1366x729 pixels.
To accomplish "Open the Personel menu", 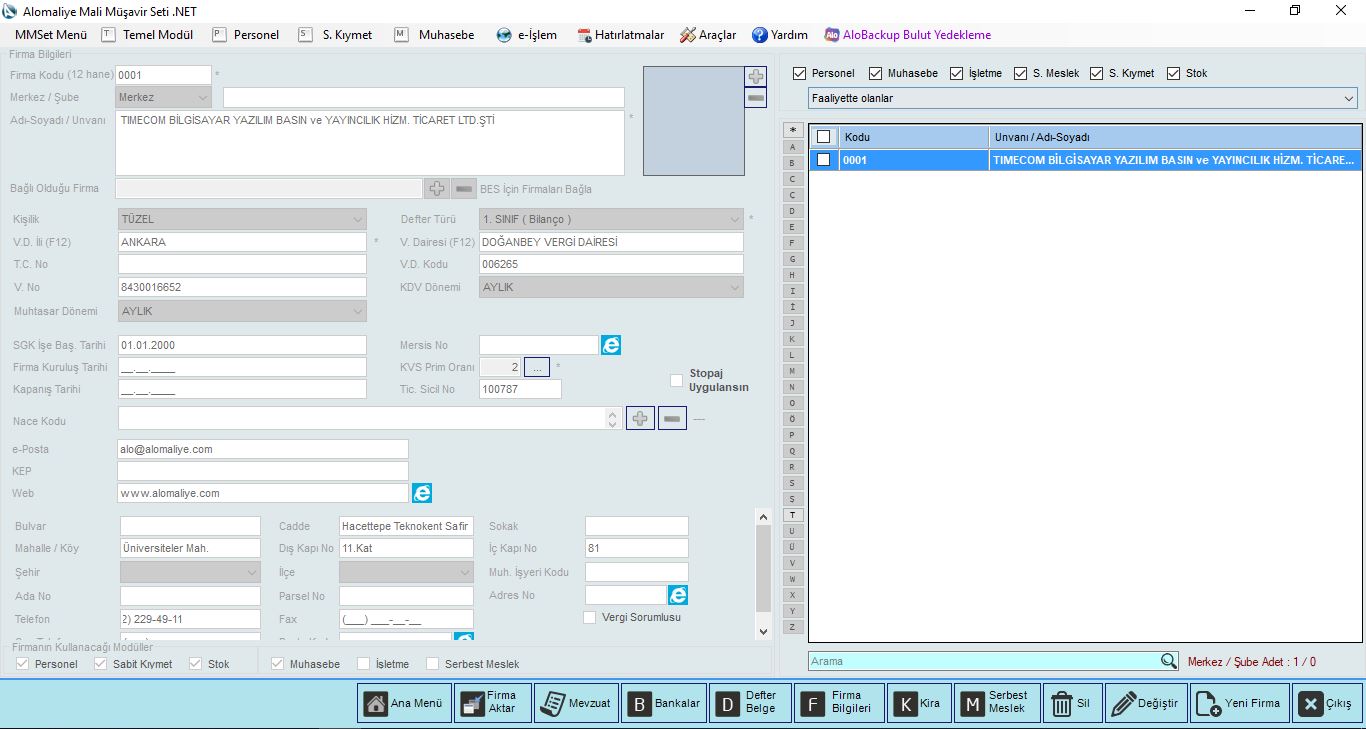I will coord(246,35).
